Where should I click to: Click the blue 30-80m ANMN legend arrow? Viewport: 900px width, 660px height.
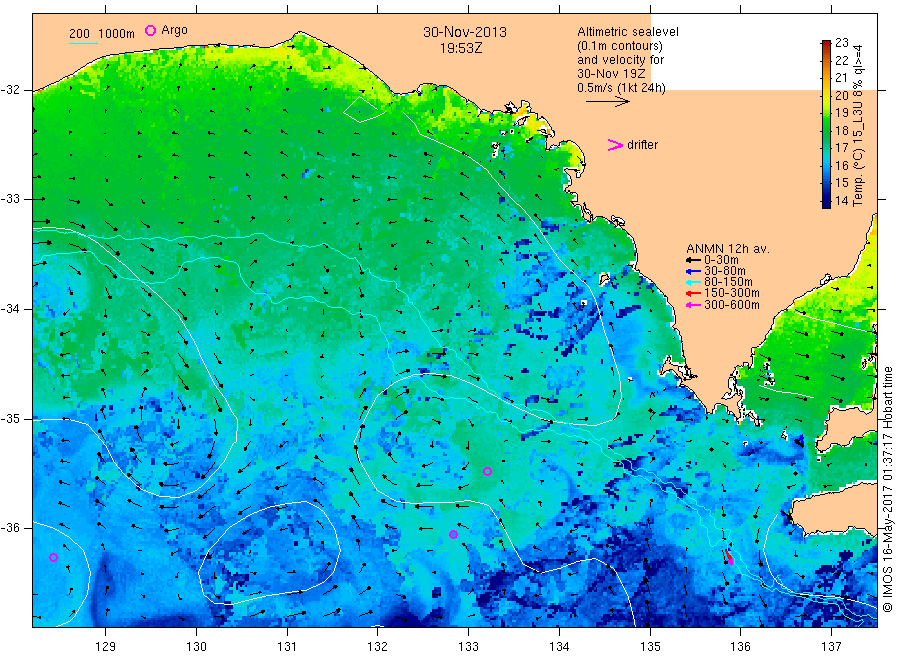pos(693,271)
